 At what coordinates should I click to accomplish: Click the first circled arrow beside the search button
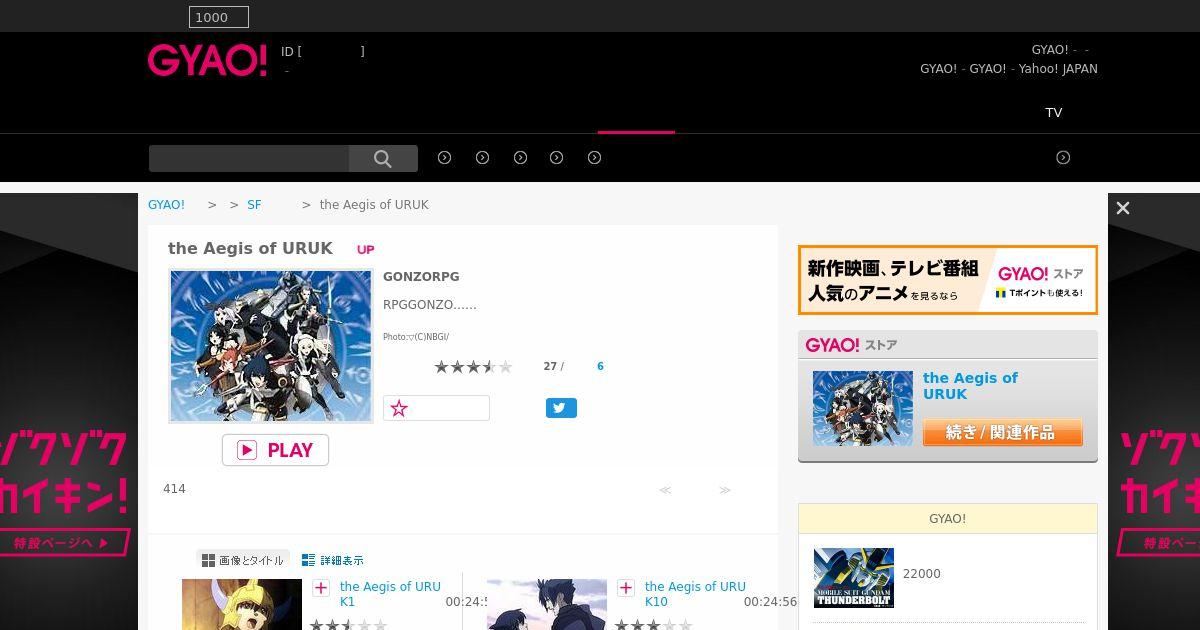pyautogui.click(x=445, y=158)
